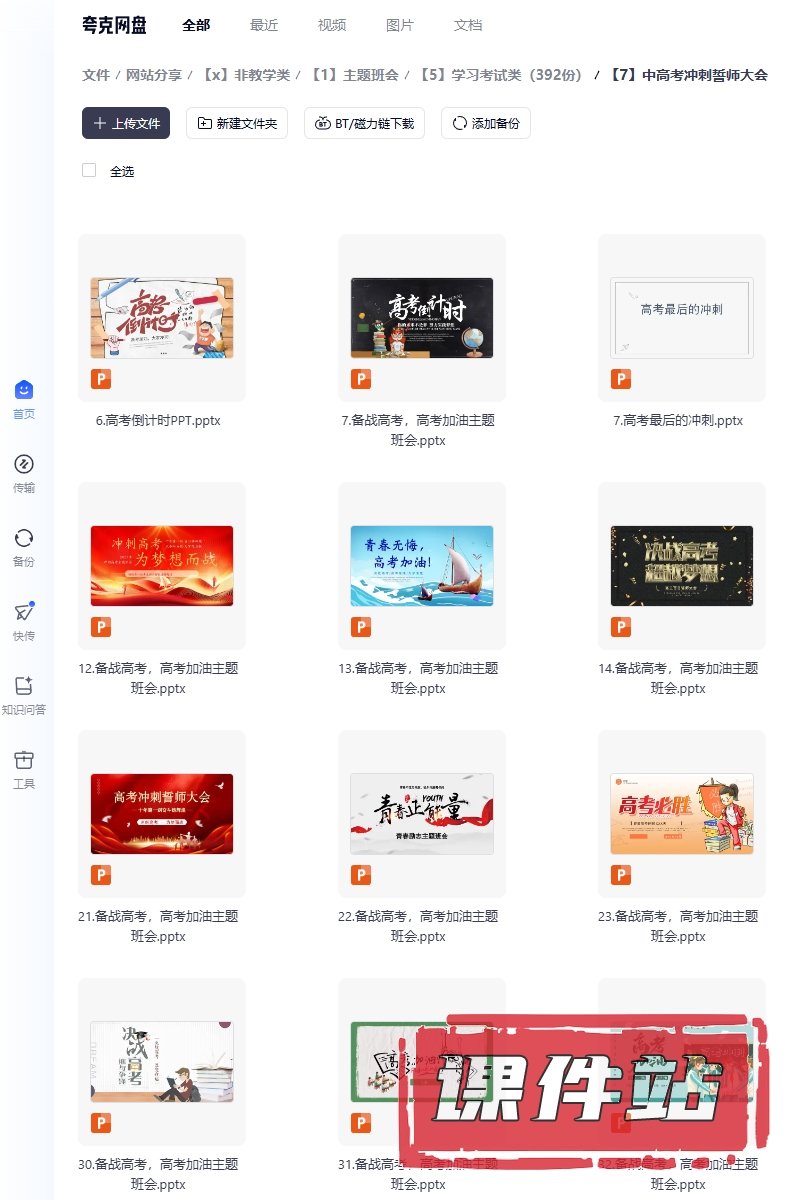Click PowerPoint icon on 6.高考倒计时PPT file

(101, 379)
